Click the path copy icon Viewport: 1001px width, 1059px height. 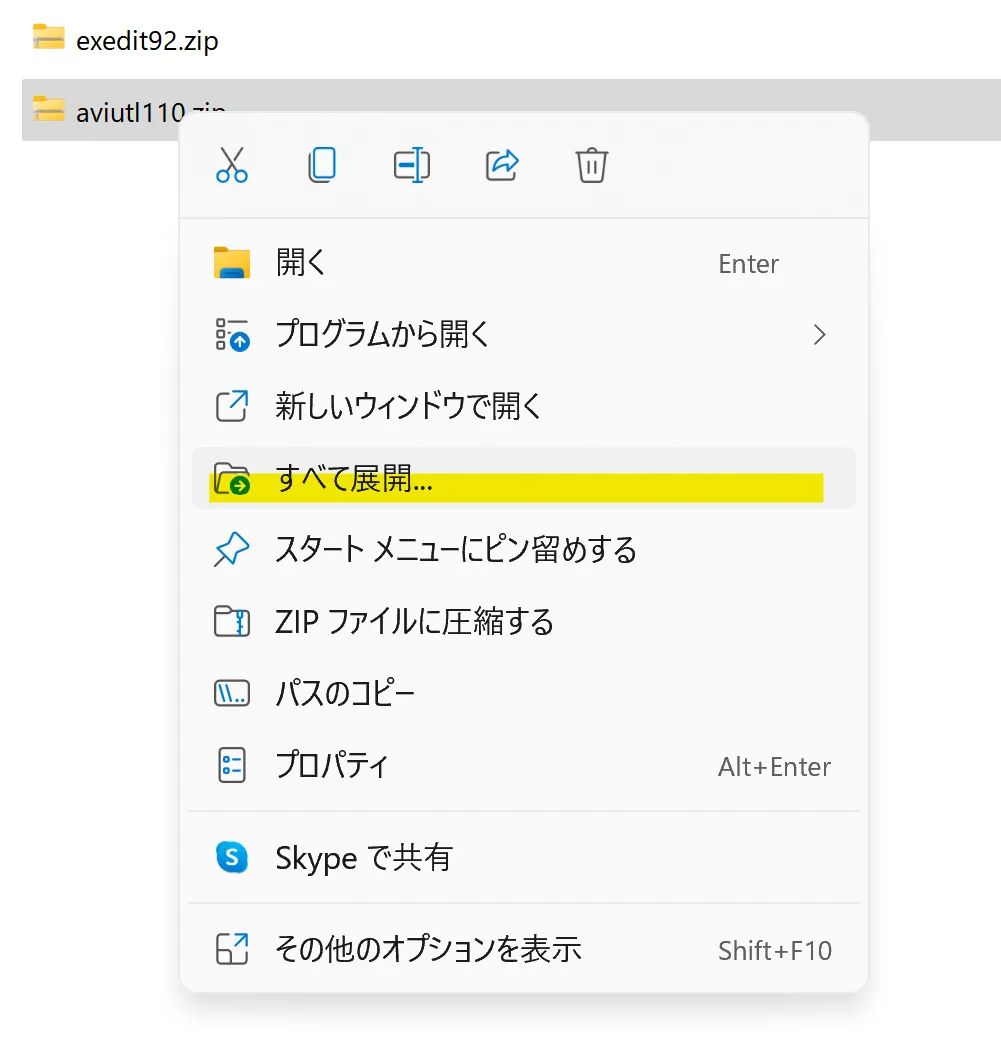[232, 693]
